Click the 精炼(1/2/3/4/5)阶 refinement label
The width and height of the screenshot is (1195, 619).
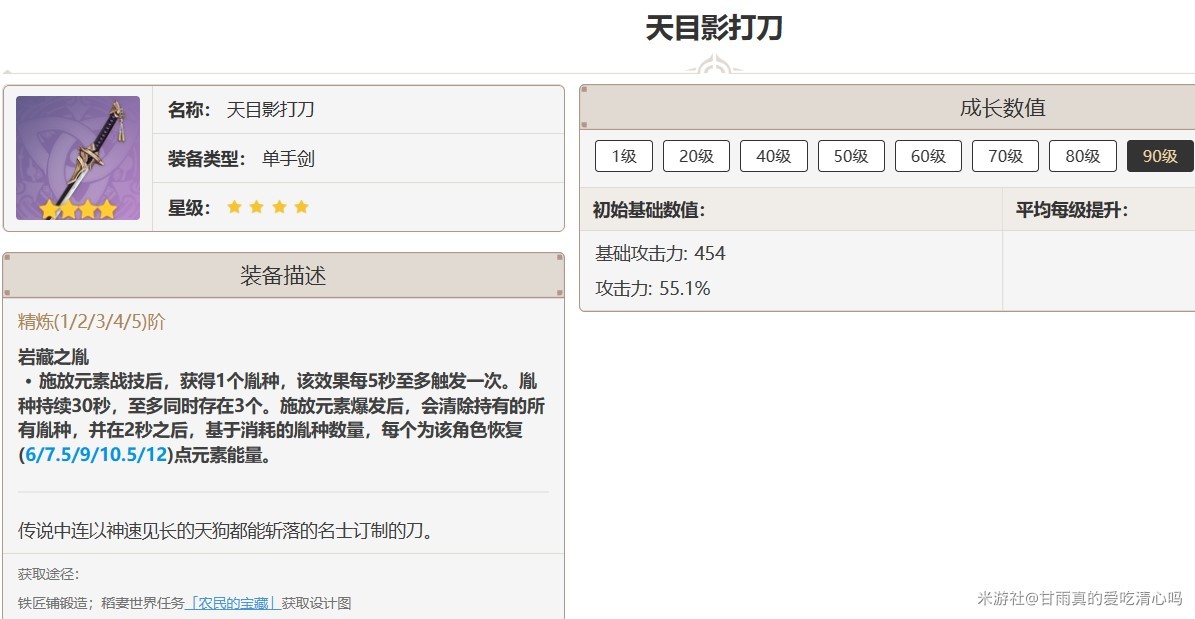coord(92,322)
